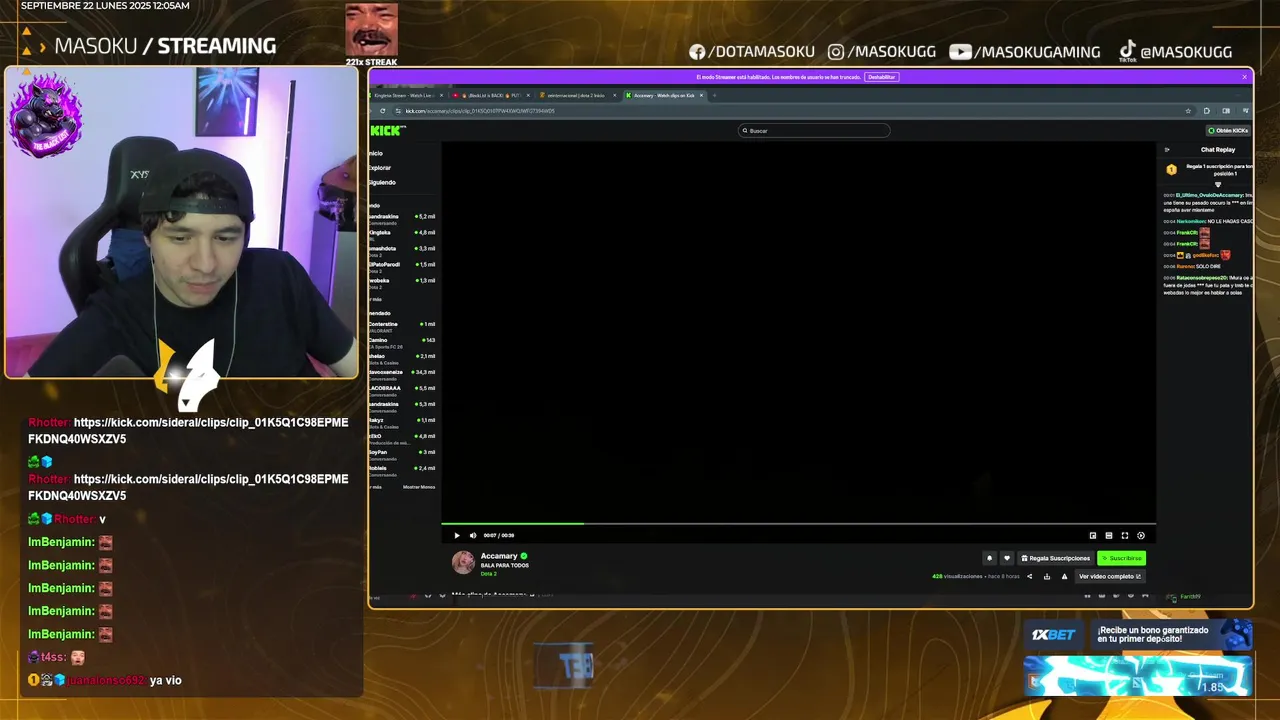
Task: Go to Siguiendo in Kick sidebar
Action: (x=382, y=182)
